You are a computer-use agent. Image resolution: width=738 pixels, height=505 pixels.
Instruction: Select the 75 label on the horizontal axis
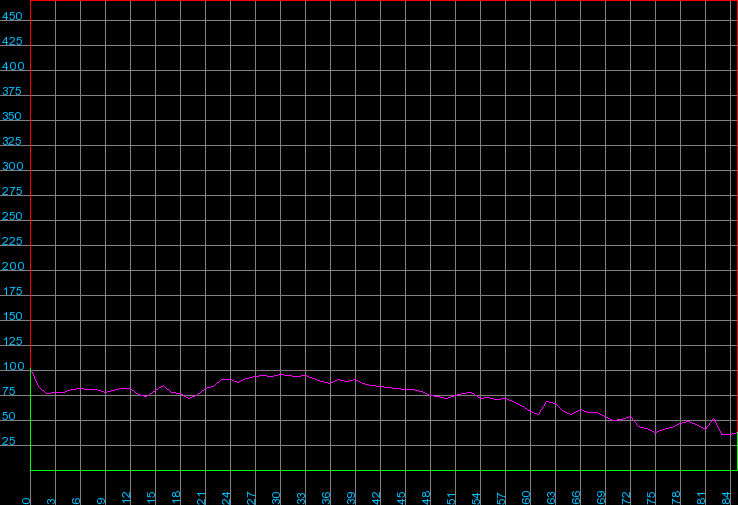coord(650,498)
